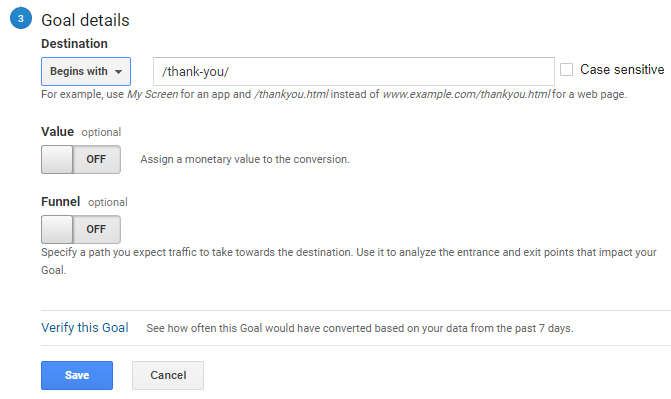Click the Destination section label
The height and width of the screenshot is (399, 671).
pos(74,44)
